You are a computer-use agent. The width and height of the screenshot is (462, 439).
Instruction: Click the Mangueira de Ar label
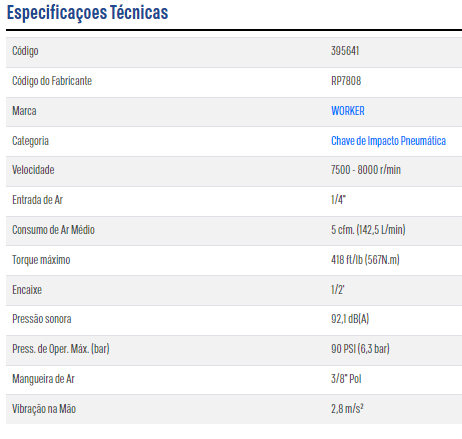point(43,379)
